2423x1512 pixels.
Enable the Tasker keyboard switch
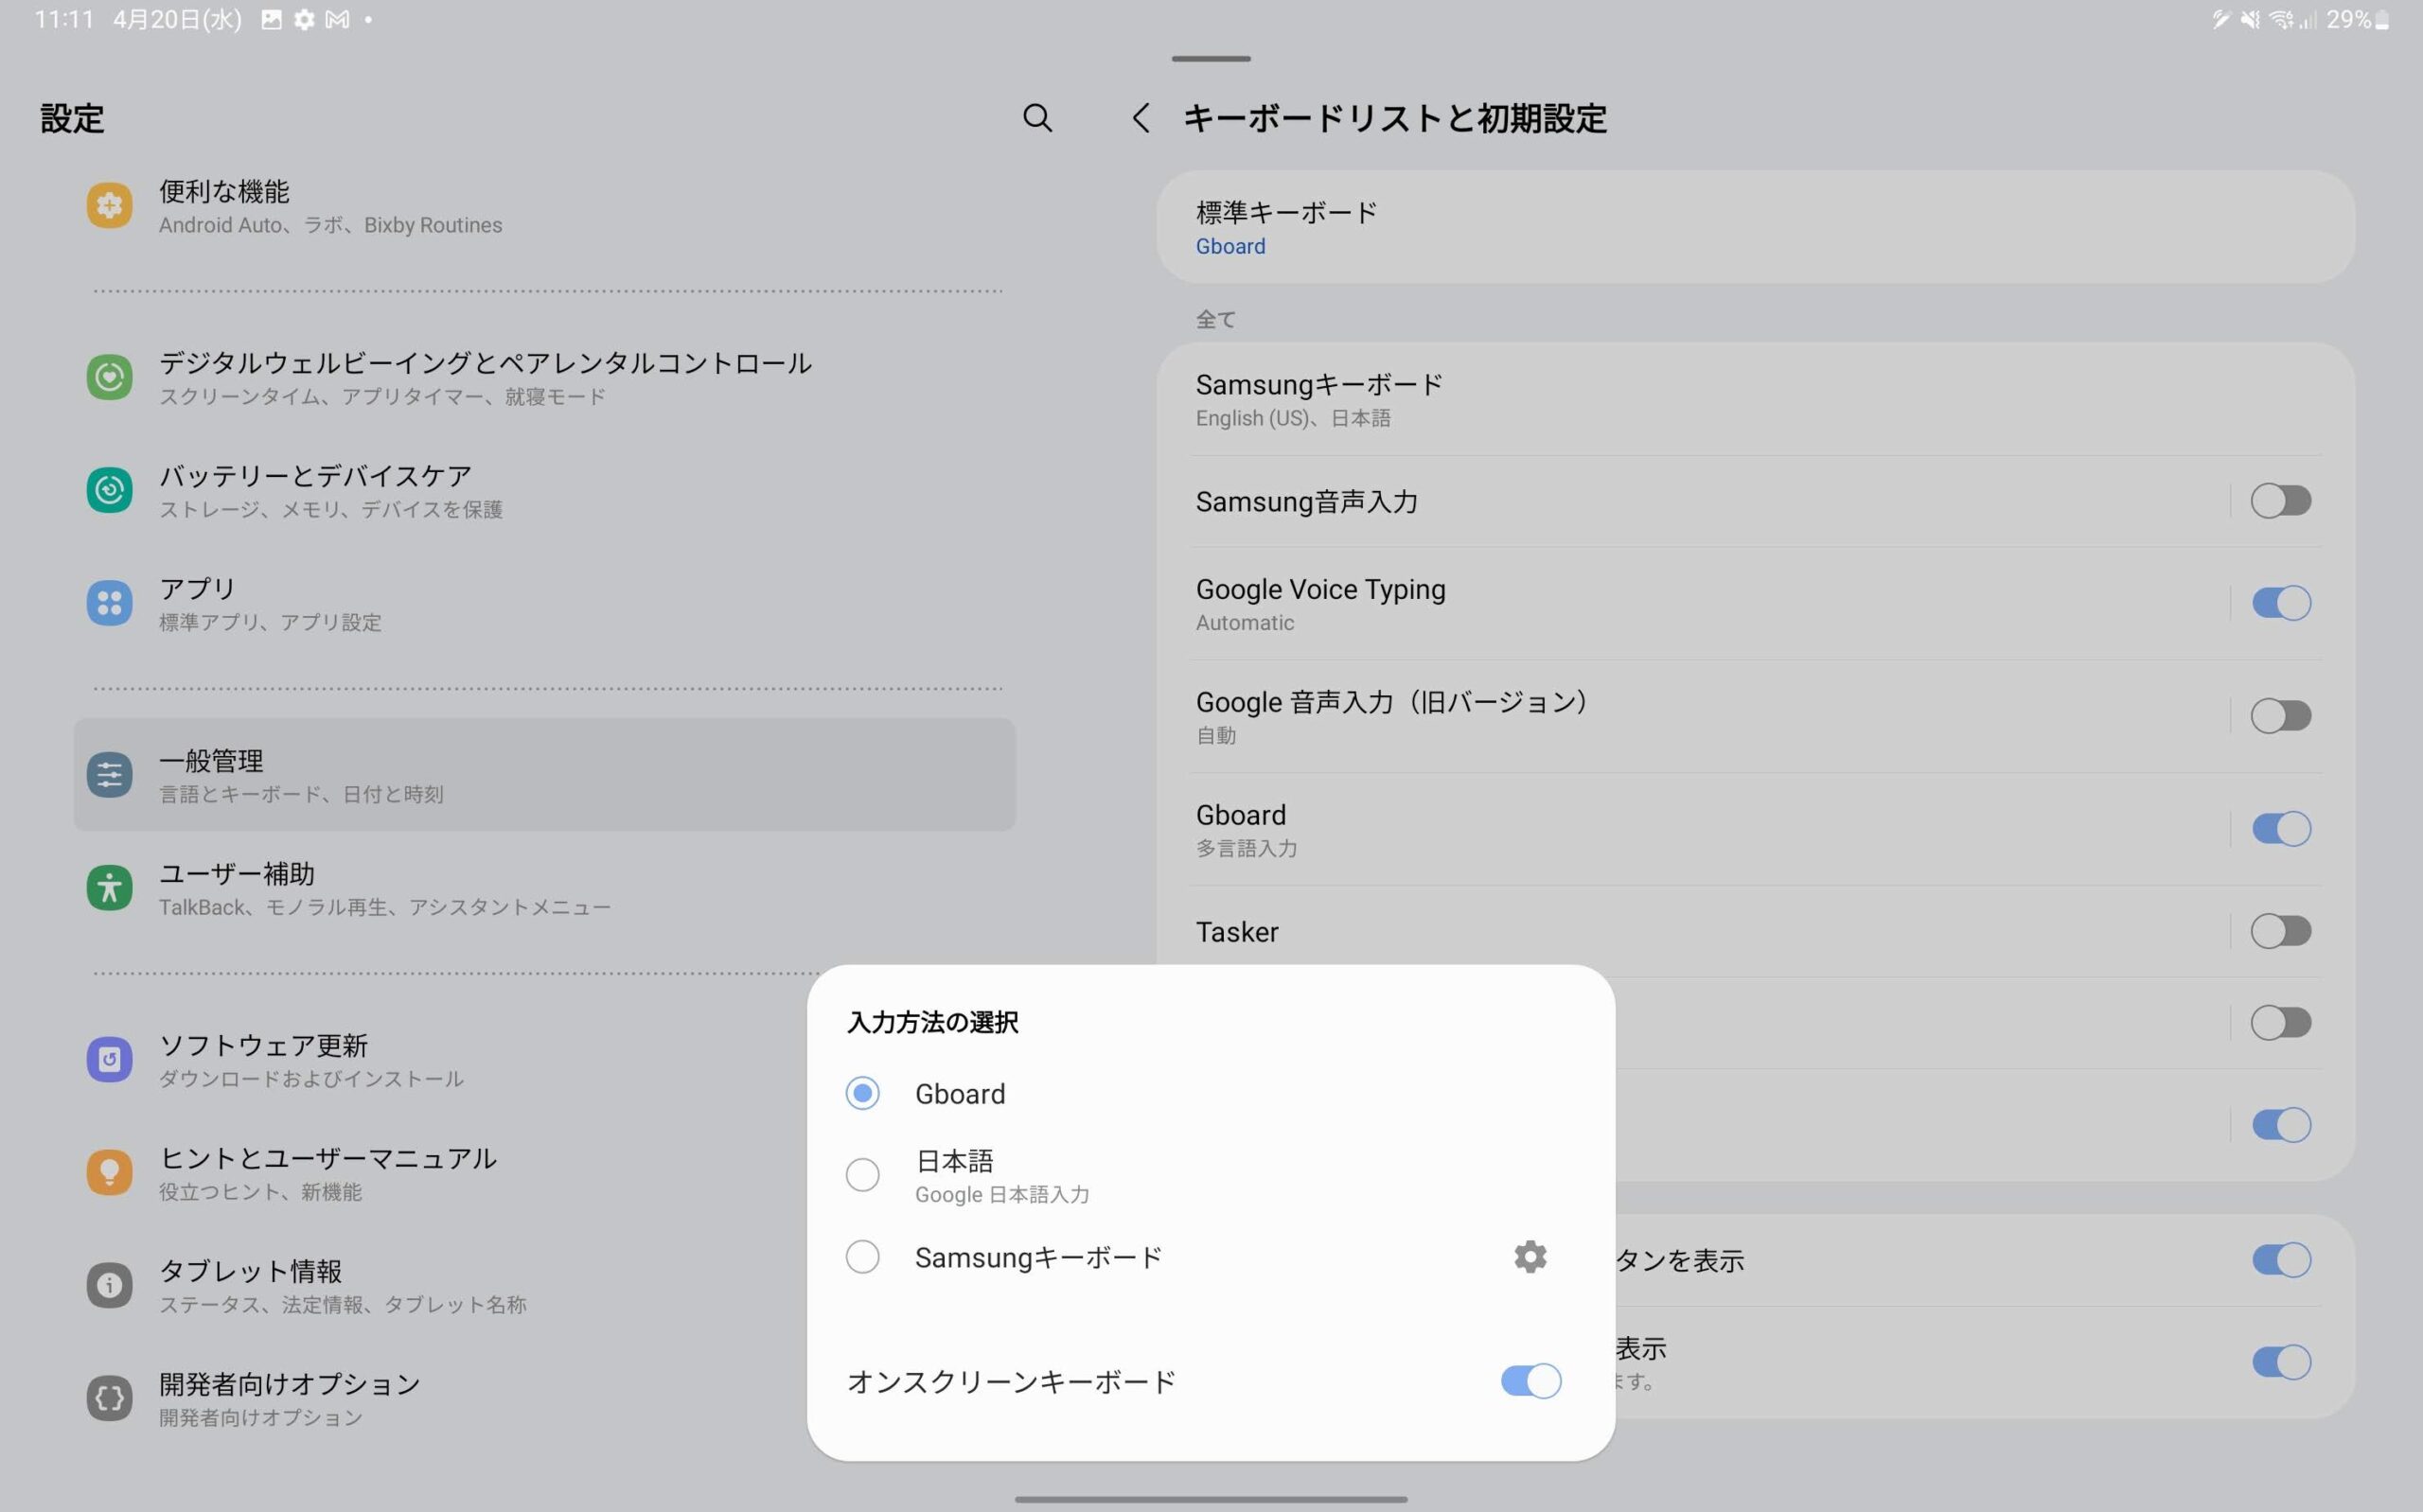coord(2280,931)
